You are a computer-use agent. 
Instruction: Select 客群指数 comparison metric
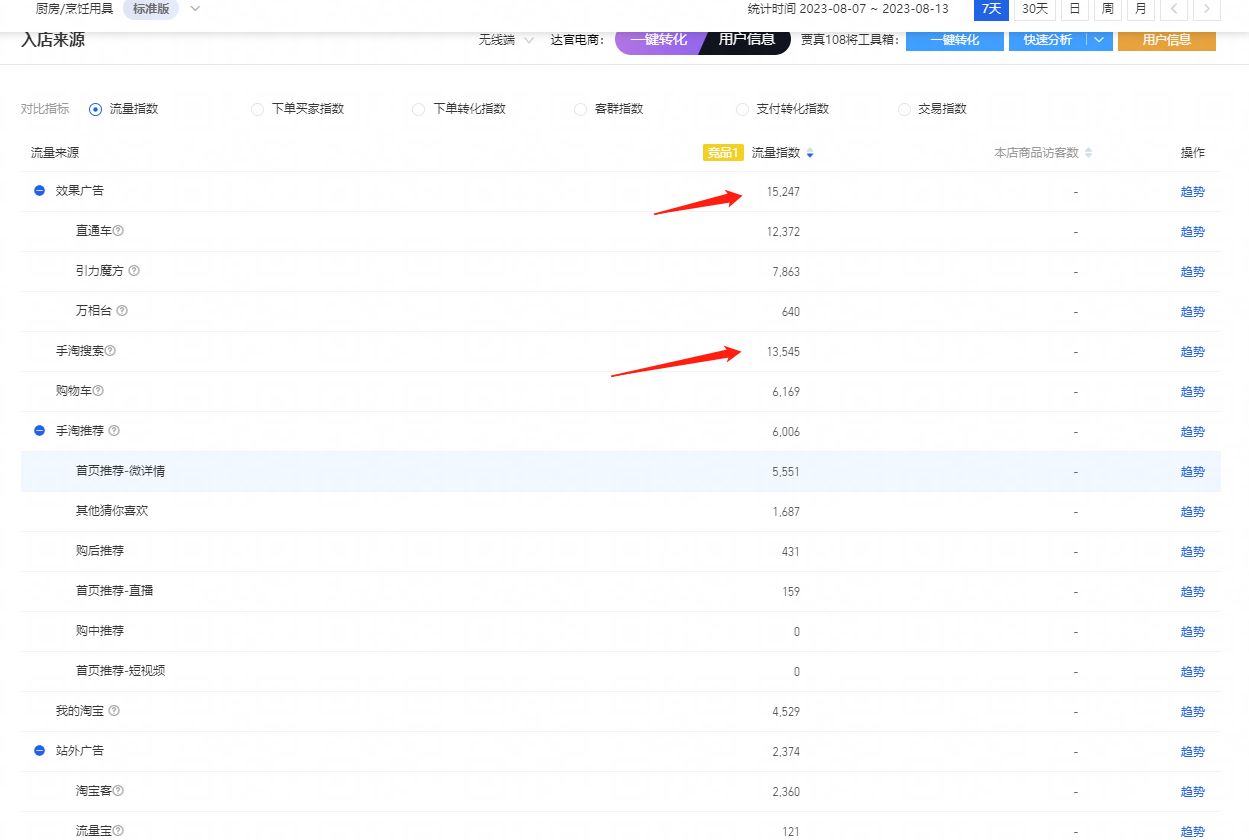tap(580, 109)
